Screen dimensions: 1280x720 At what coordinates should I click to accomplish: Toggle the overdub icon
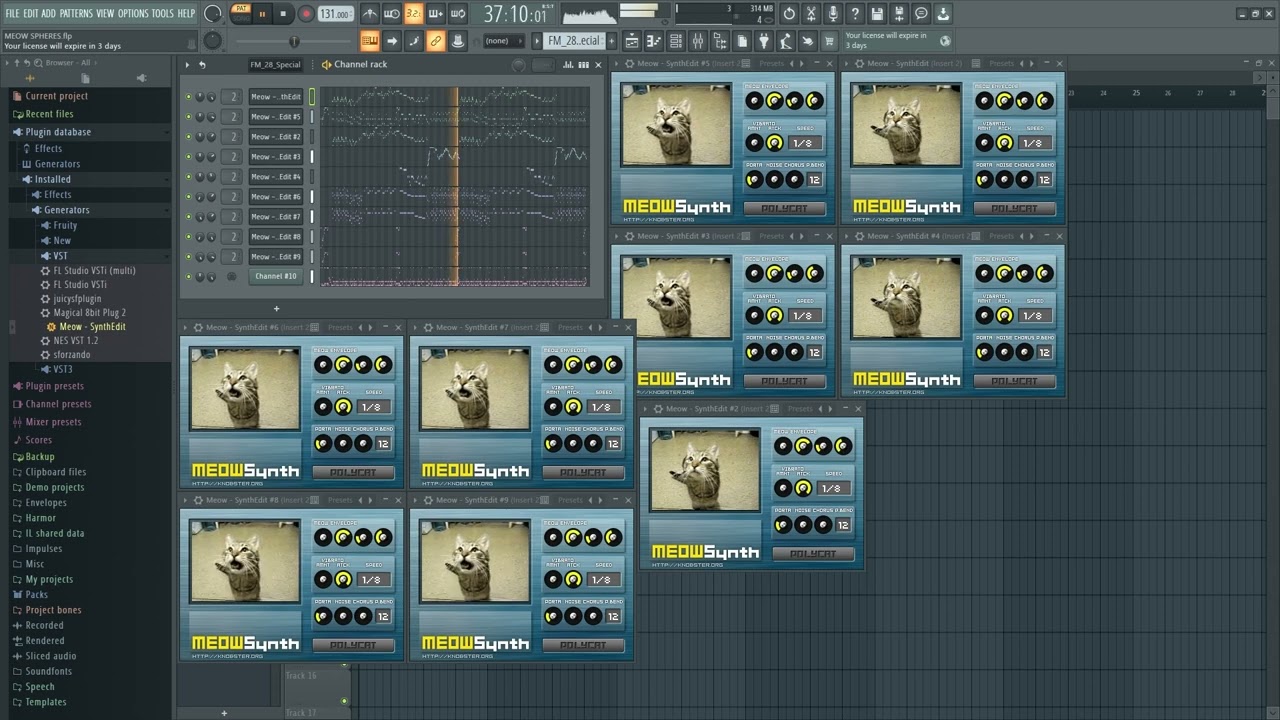[x=436, y=14]
